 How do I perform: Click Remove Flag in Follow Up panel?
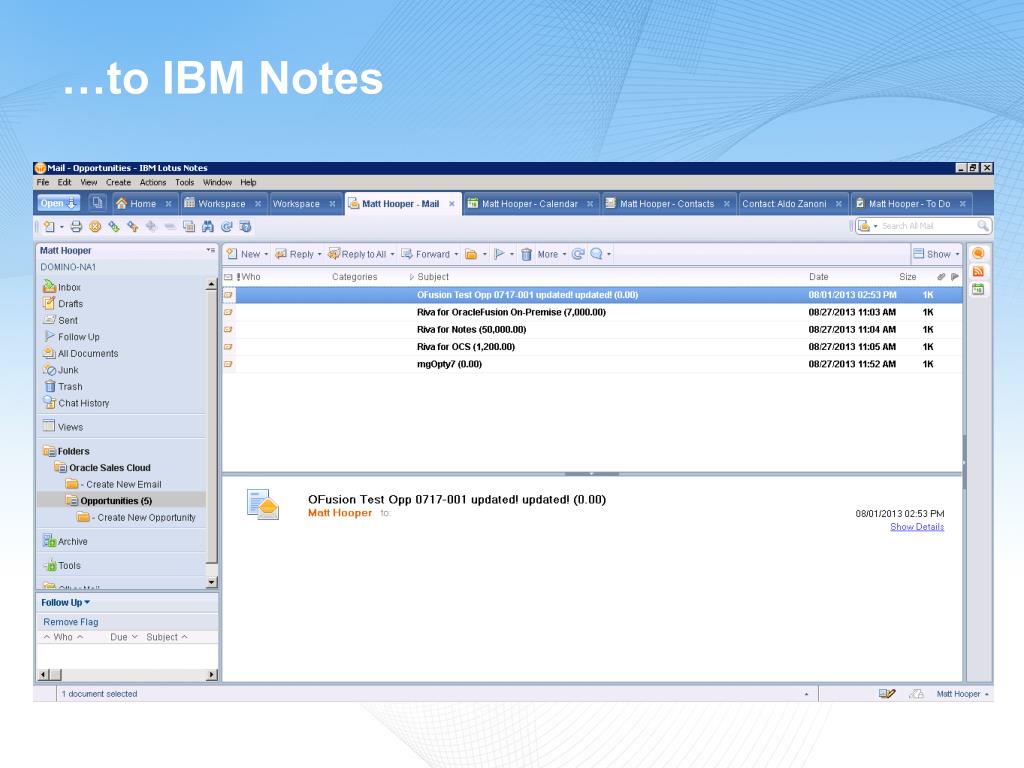[x=71, y=622]
